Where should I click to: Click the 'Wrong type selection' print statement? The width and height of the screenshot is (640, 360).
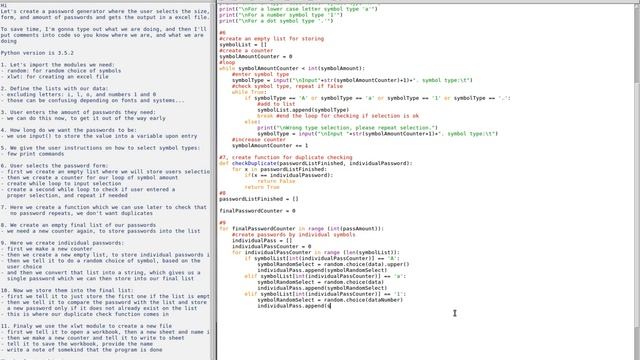pos(347,128)
